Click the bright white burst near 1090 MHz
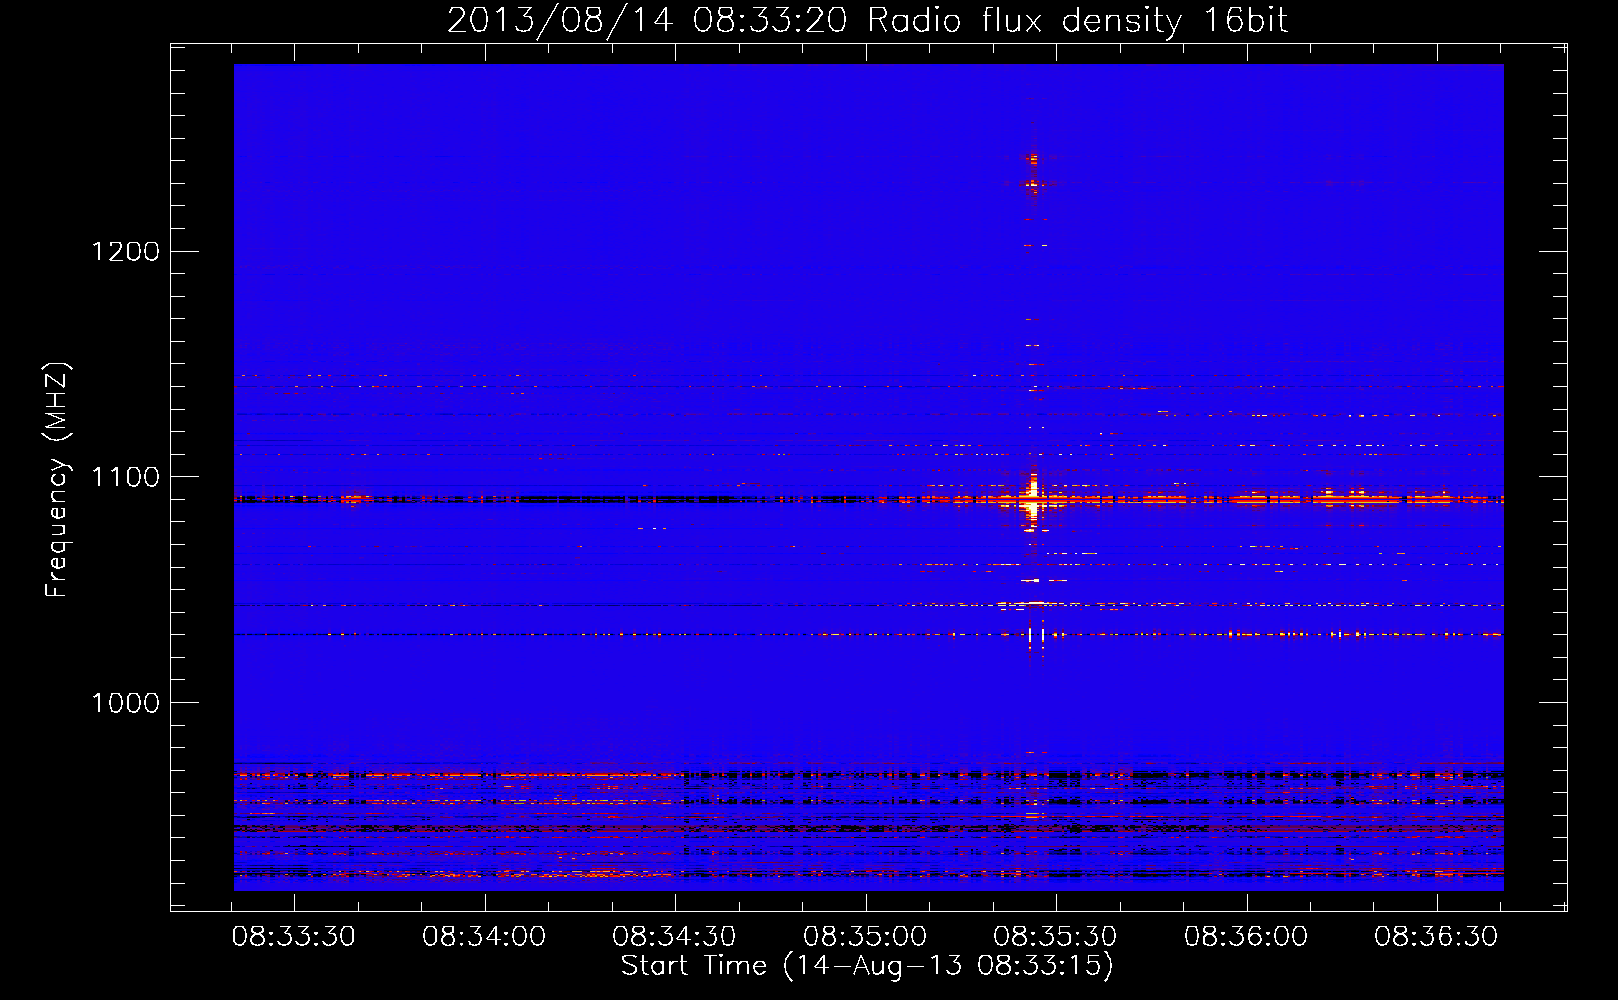Screen dimensions: 1618x1000 tap(1032, 497)
